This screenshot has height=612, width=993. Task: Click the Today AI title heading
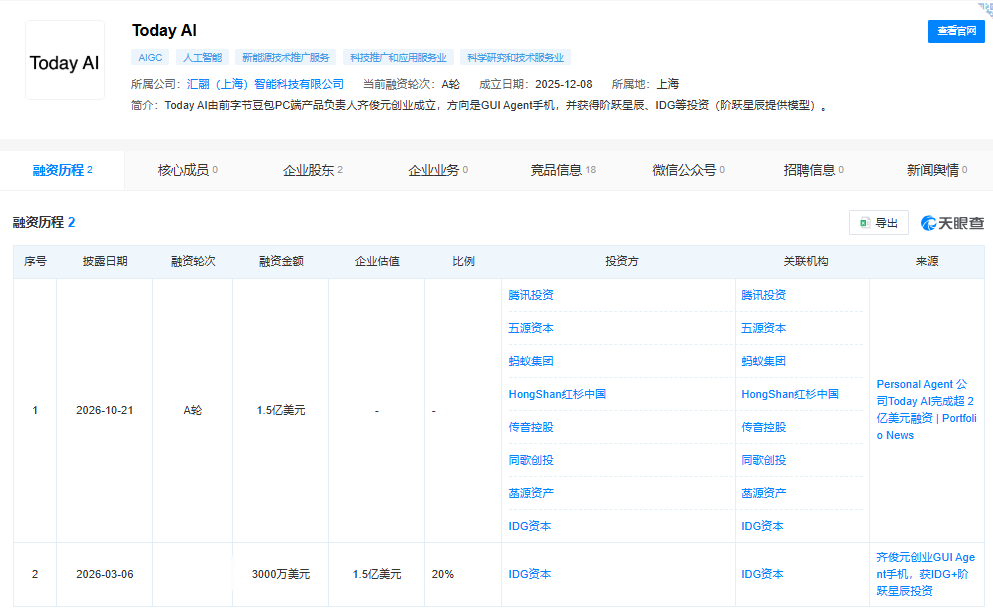click(164, 30)
